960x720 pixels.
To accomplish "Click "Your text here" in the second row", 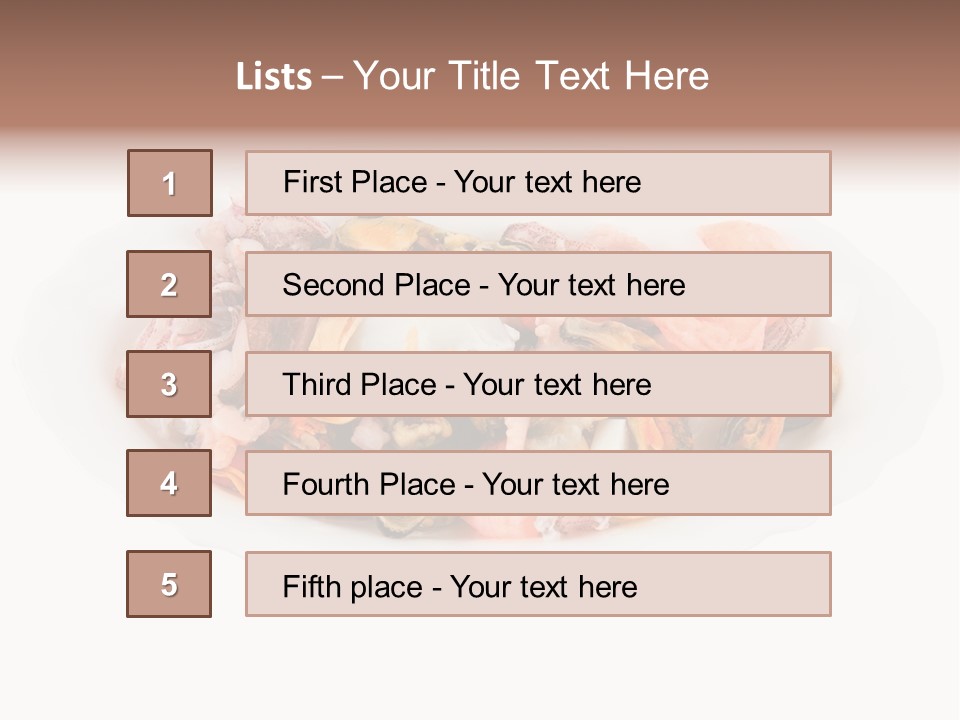I will click(x=591, y=285).
